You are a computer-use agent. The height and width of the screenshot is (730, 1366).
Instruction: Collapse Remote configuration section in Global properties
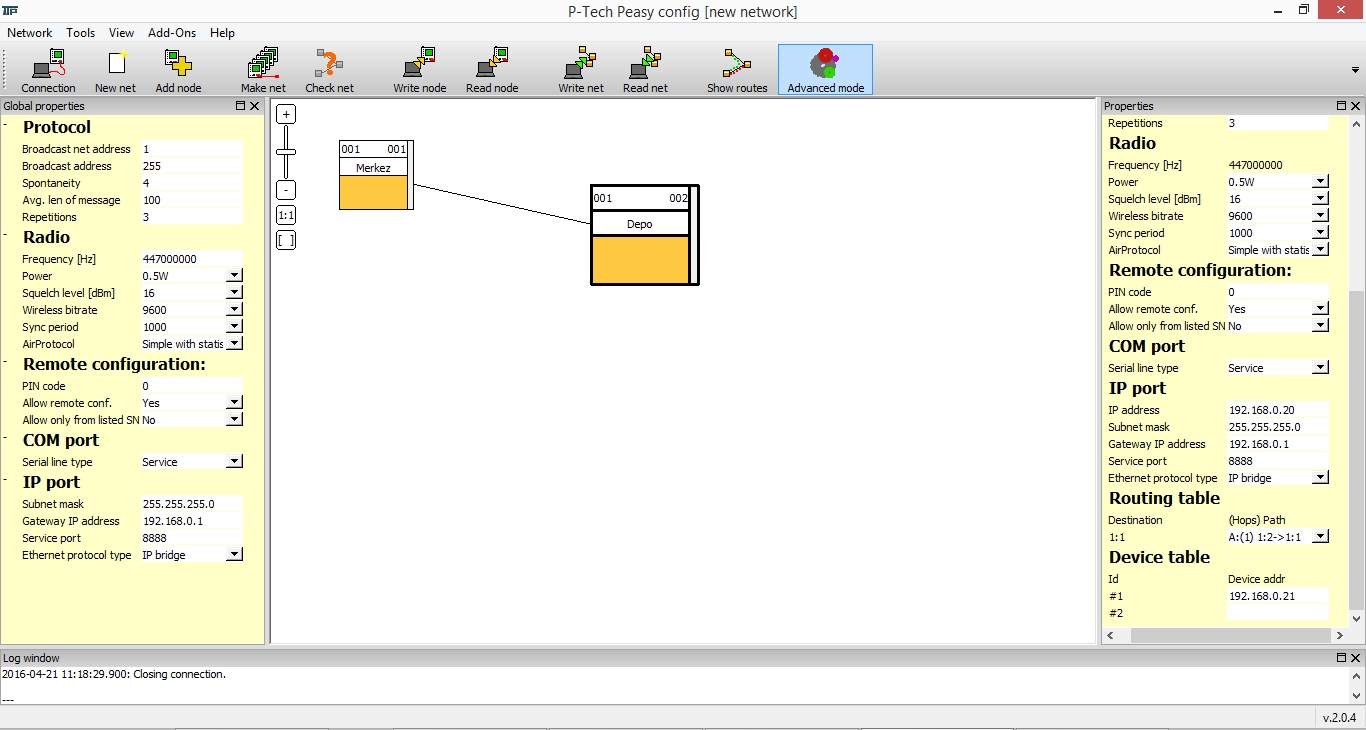pyautogui.click(x=5, y=364)
